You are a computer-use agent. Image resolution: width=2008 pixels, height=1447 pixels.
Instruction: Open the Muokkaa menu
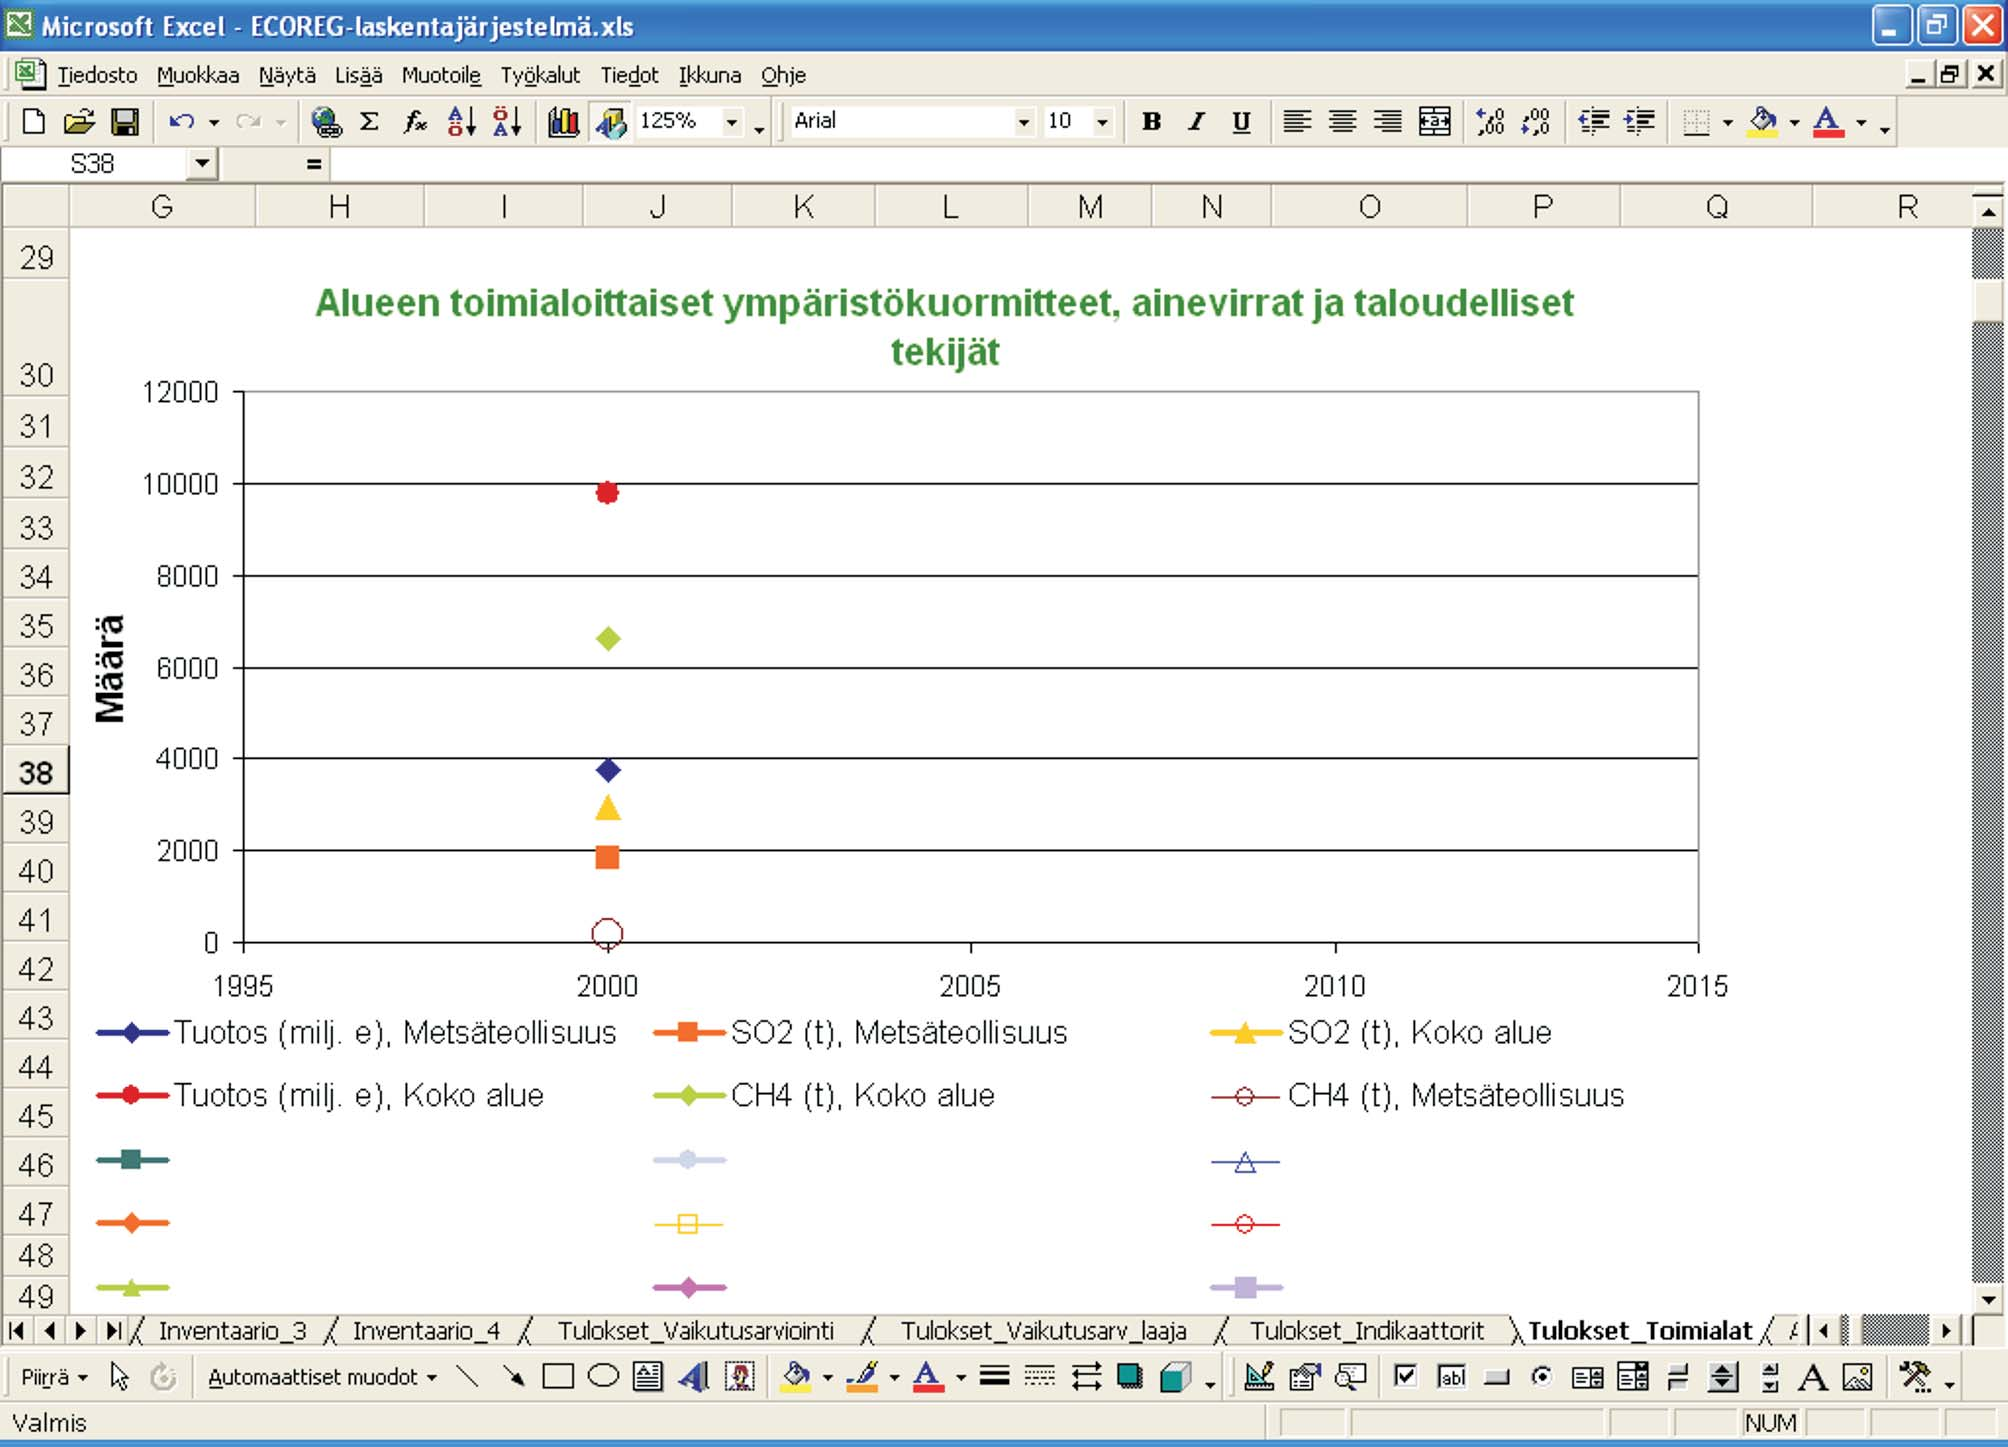click(x=198, y=75)
